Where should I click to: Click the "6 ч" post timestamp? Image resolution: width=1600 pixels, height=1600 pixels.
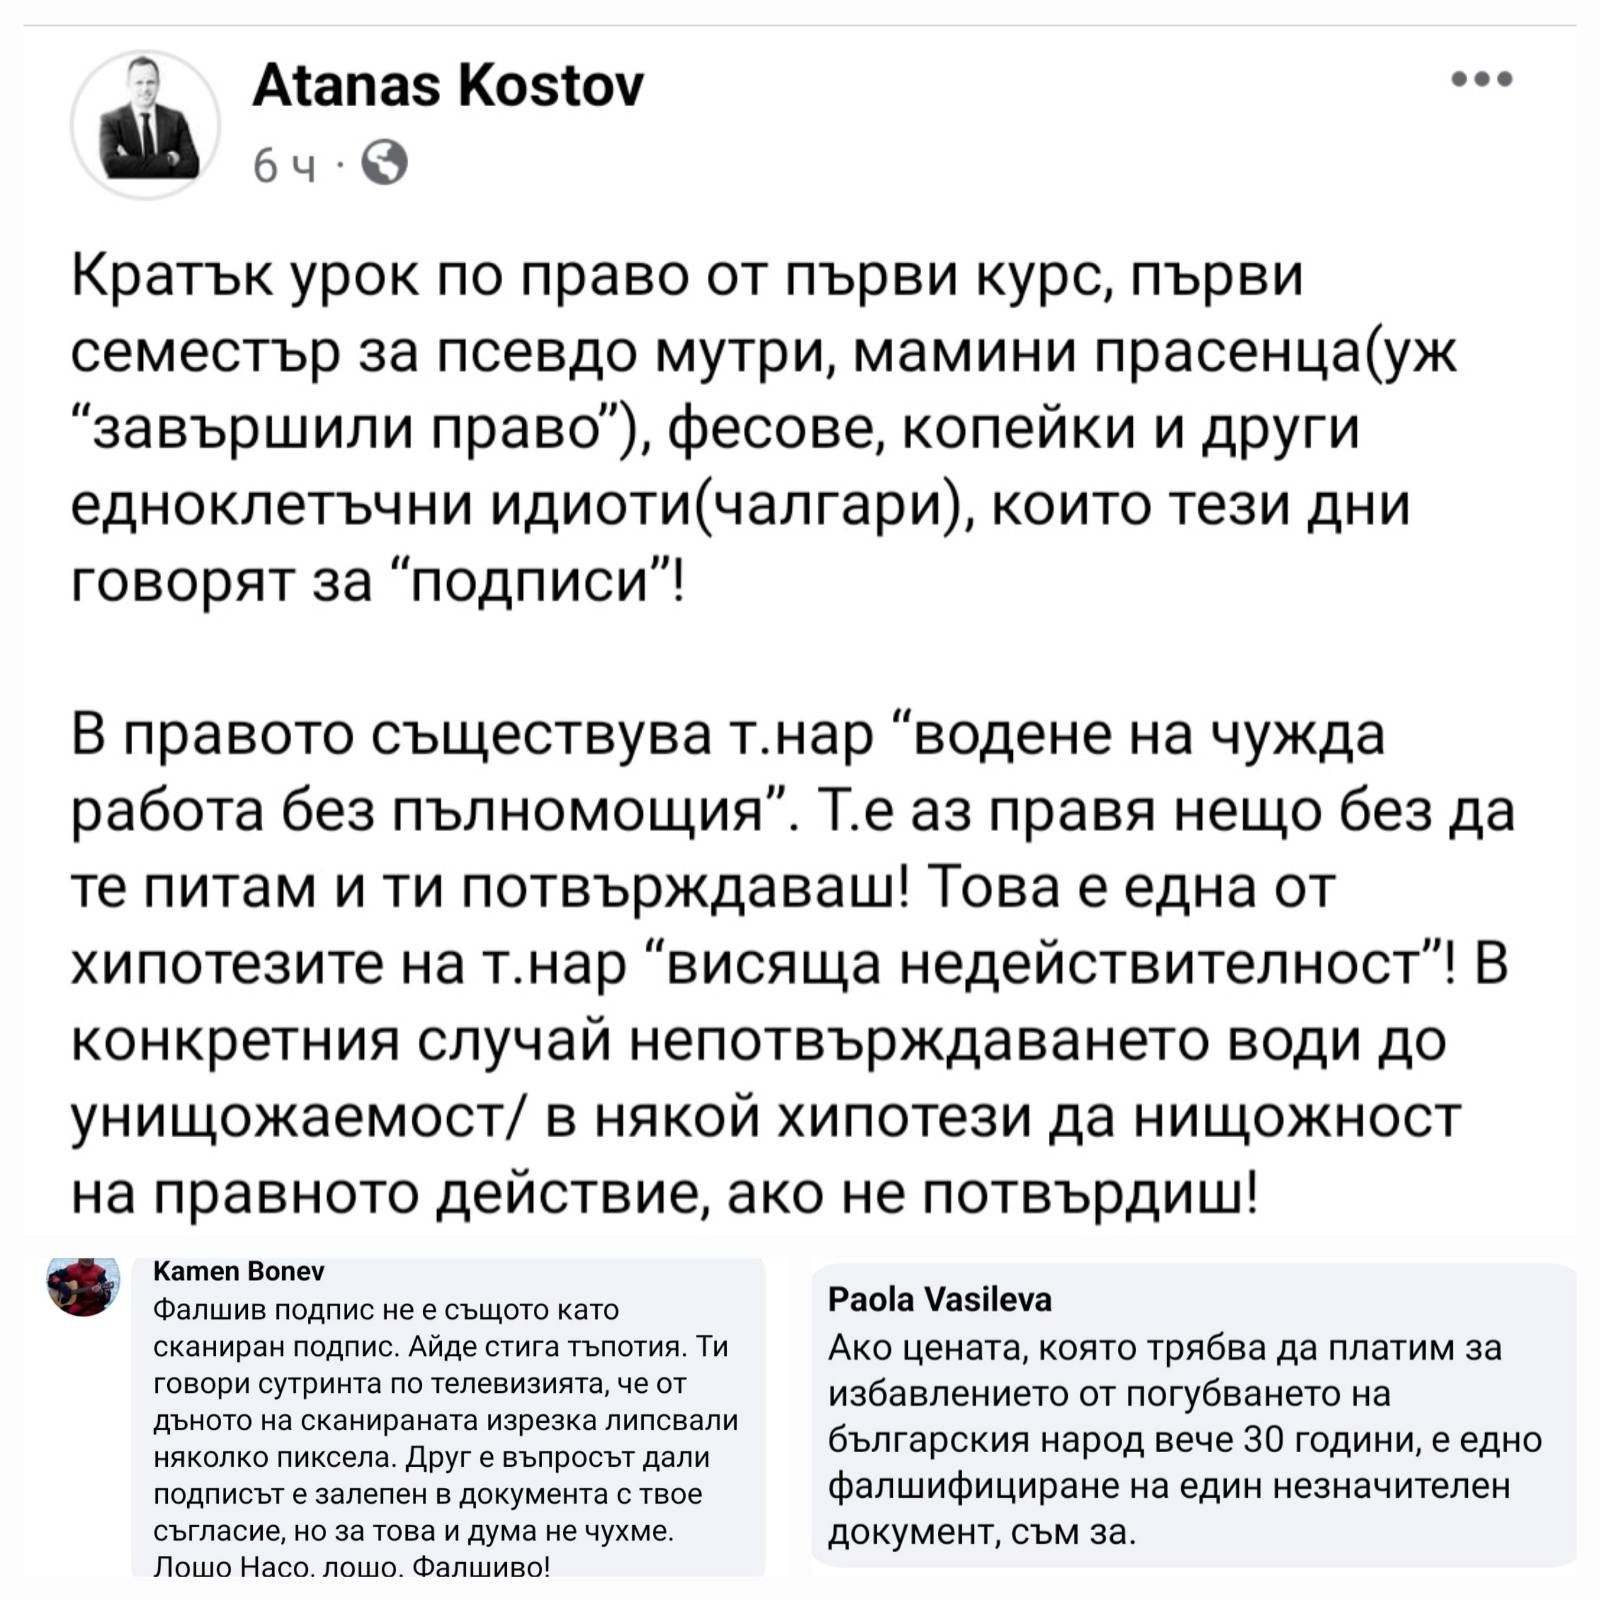(x=284, y=165)
